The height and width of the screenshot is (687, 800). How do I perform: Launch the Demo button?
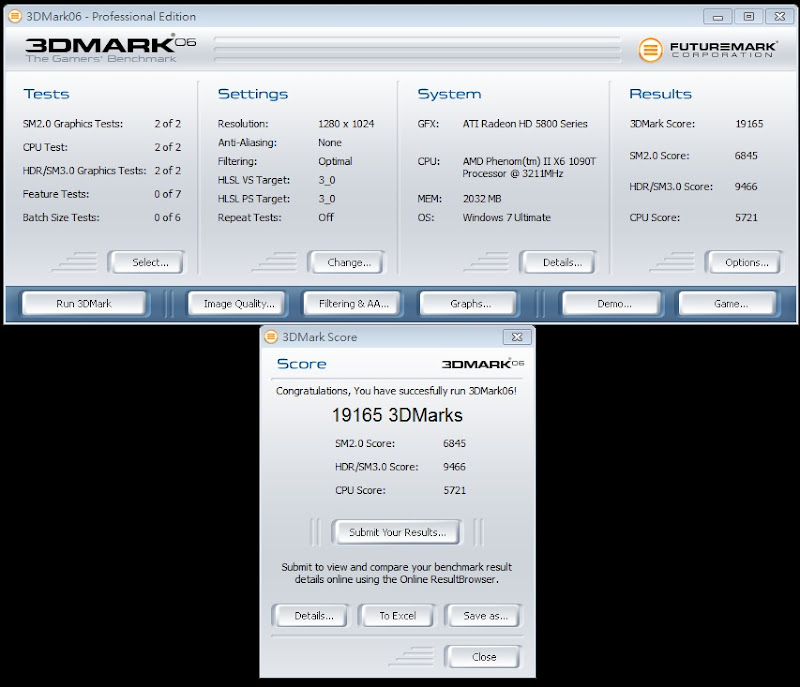614,303
